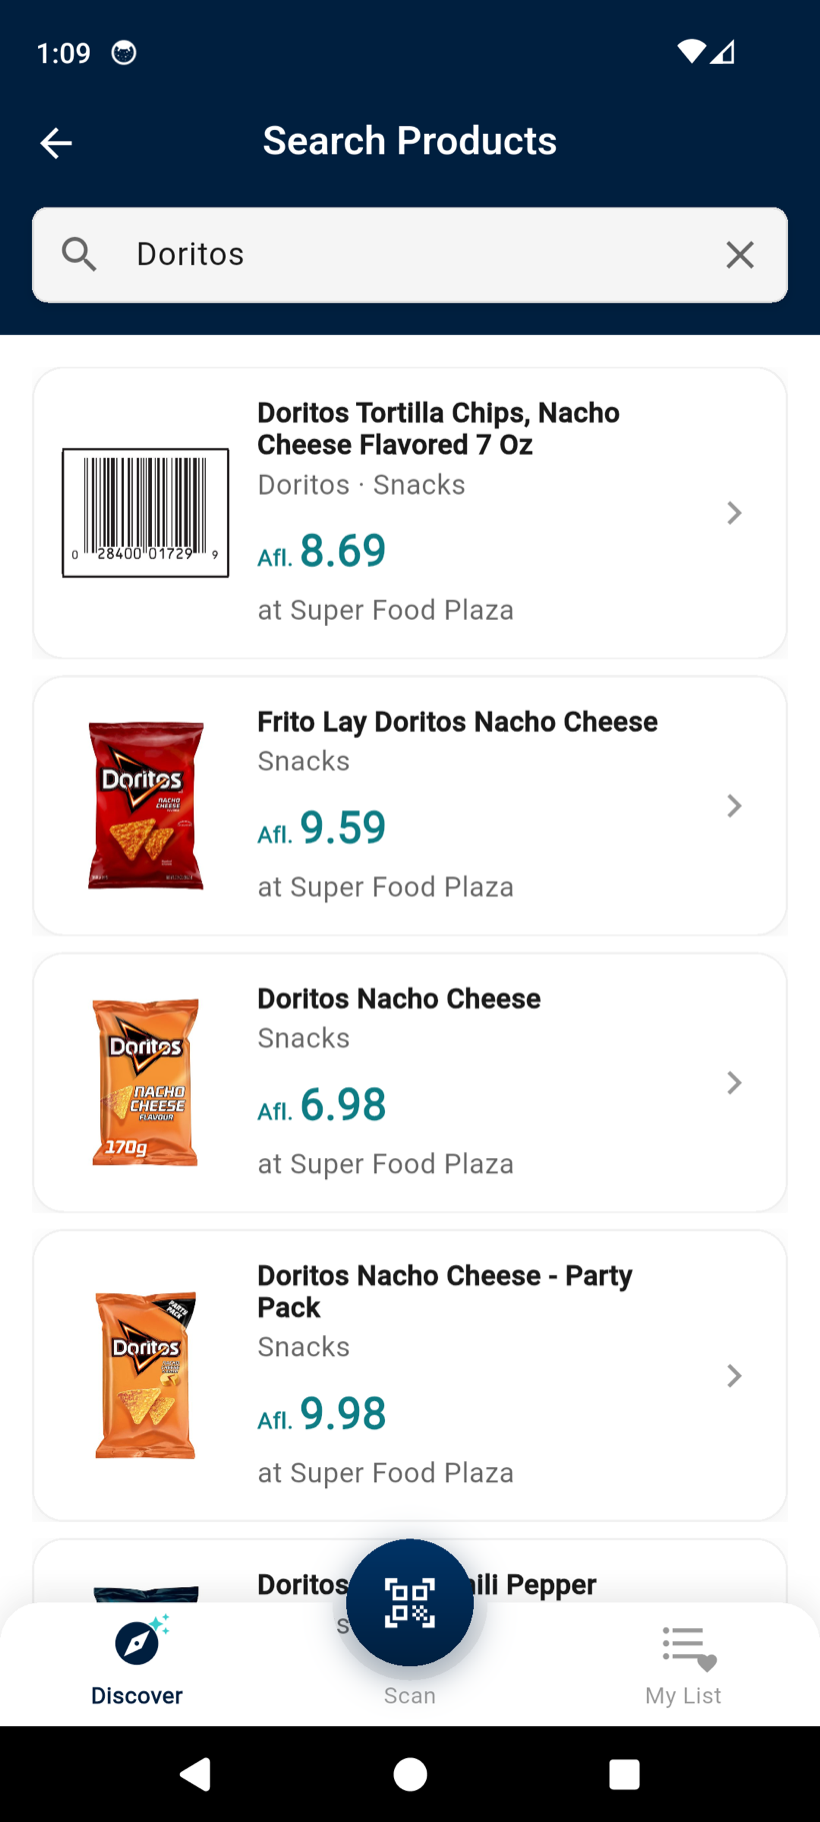This screenshot has height=1822, width=820.
Task: Clear the Doritos search text
Action: coord(740,255)
